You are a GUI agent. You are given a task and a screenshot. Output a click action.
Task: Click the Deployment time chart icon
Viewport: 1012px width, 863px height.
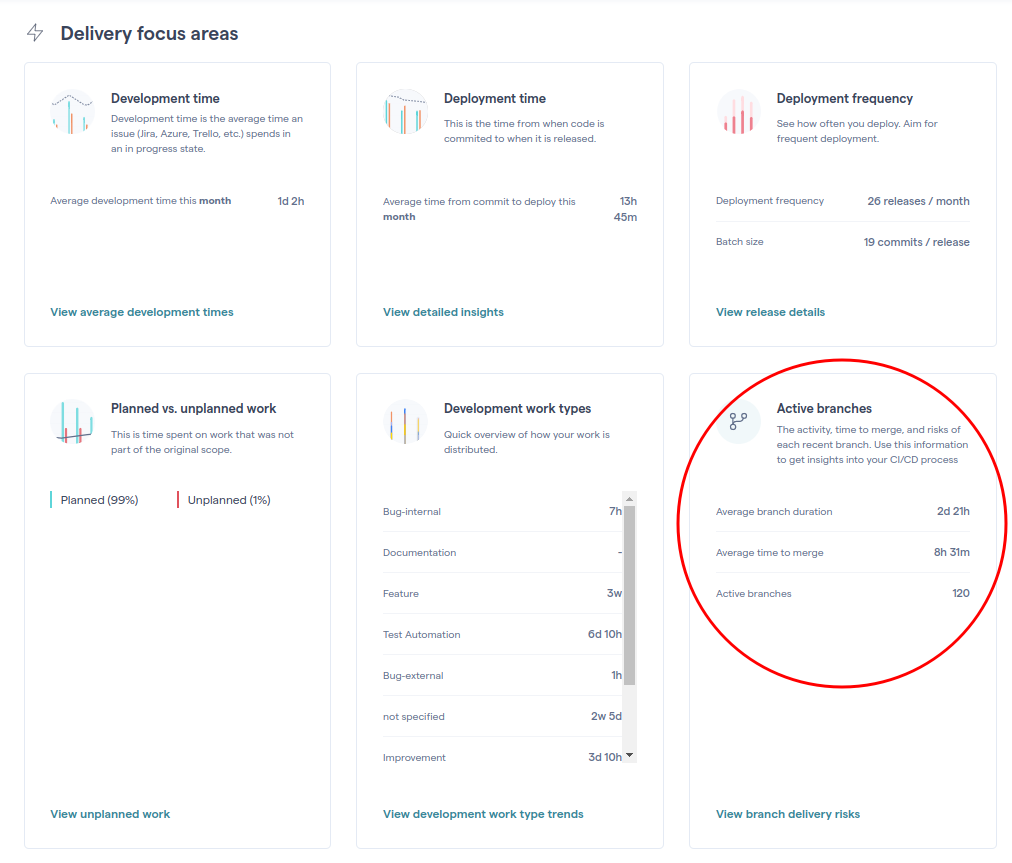tap(405, 112)
